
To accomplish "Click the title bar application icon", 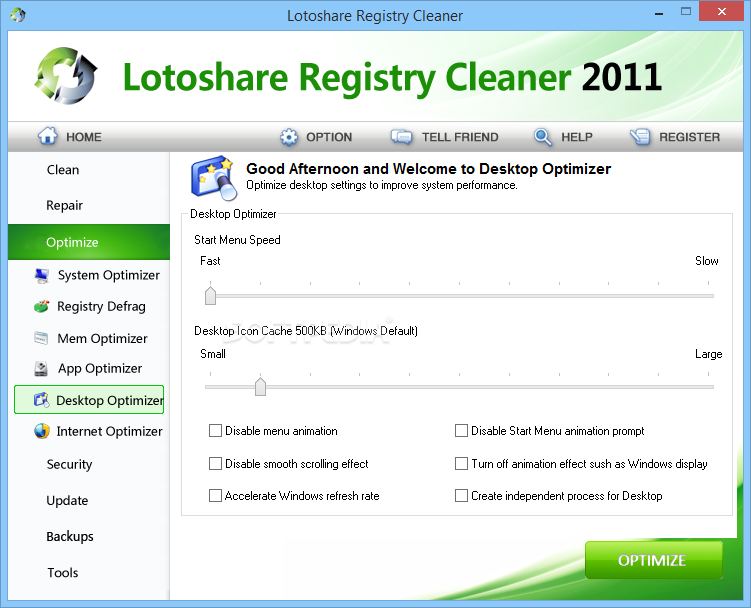I will coord(18,15).
